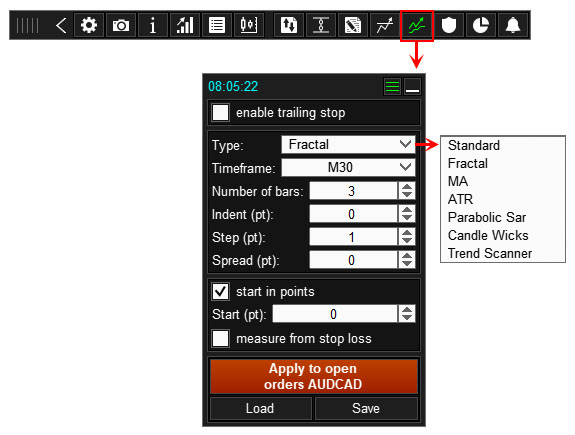Open the list icon in toolbar
The image size is (575, 435).
217,25
